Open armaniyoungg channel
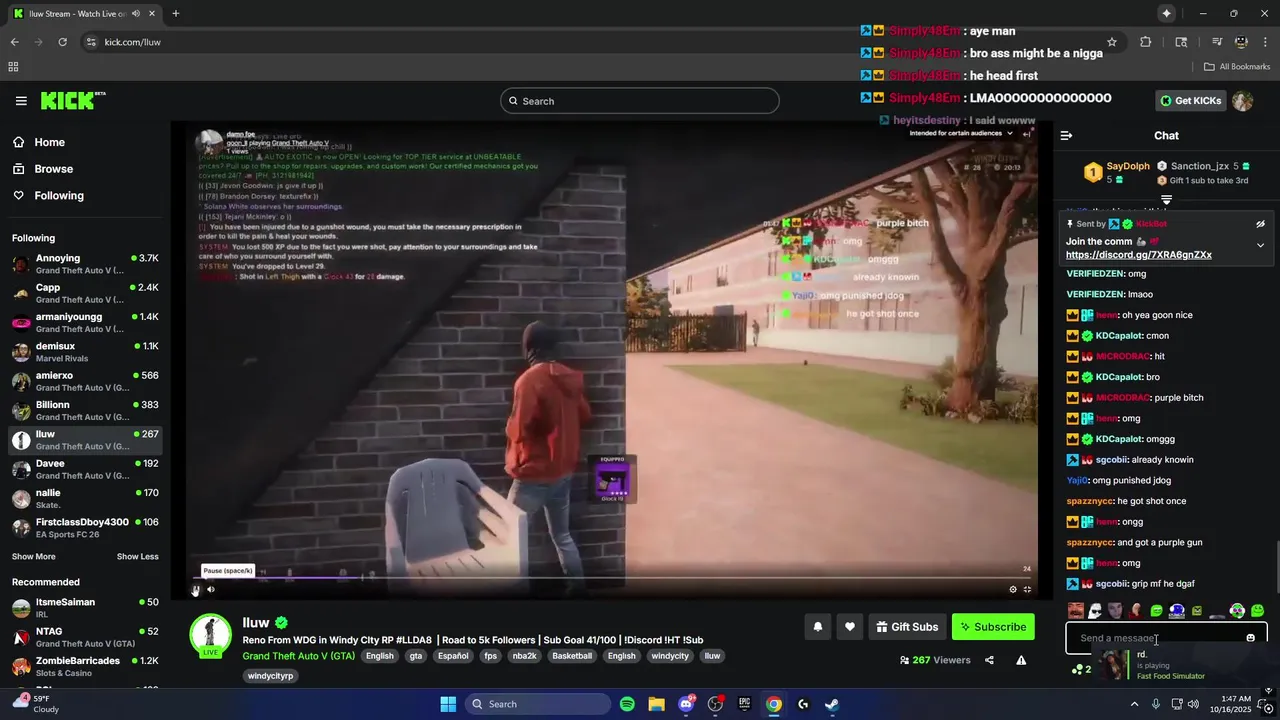This screenshot has height=720, width=1280. click(x=85, y=322)
